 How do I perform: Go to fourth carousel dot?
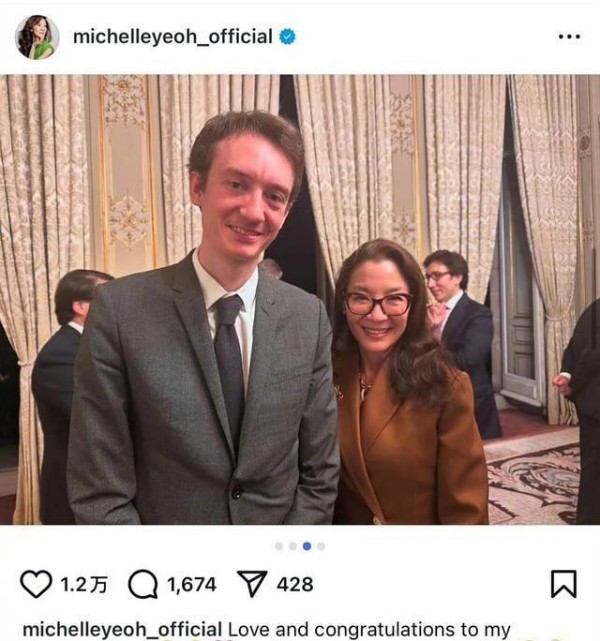321,546
